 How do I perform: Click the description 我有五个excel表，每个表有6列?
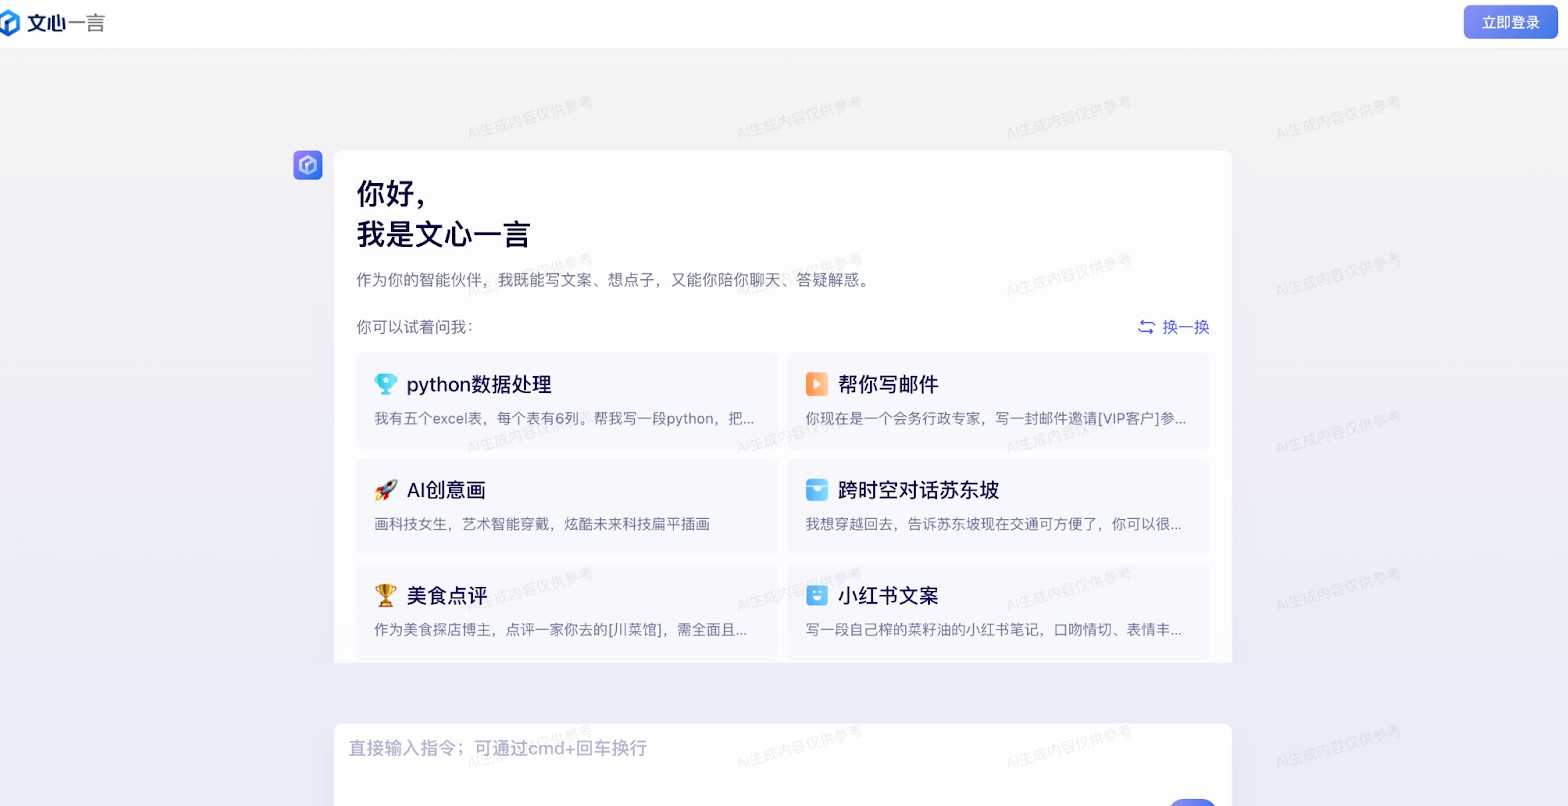[564, 418]
